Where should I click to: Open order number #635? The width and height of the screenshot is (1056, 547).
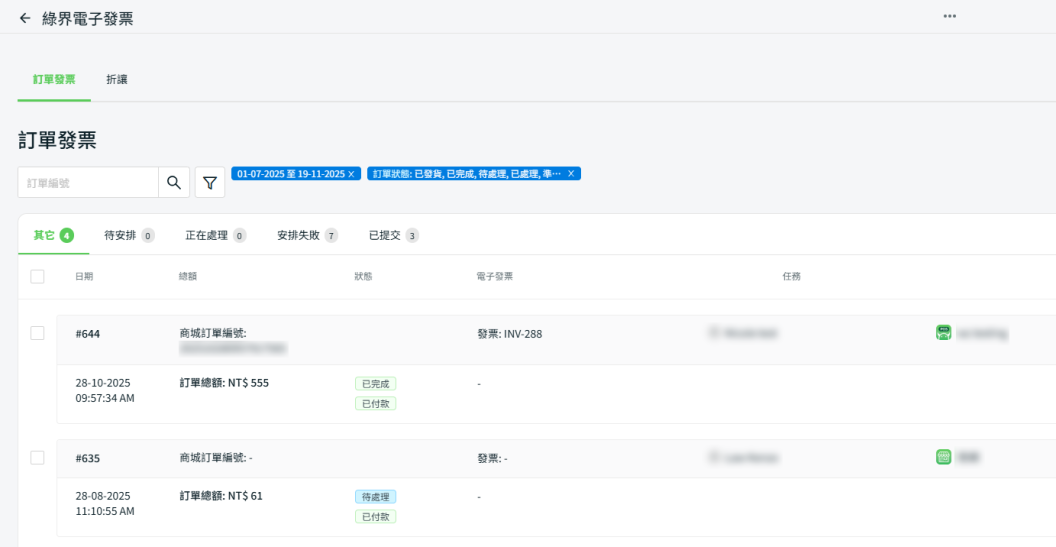click(x=87, y=458)
